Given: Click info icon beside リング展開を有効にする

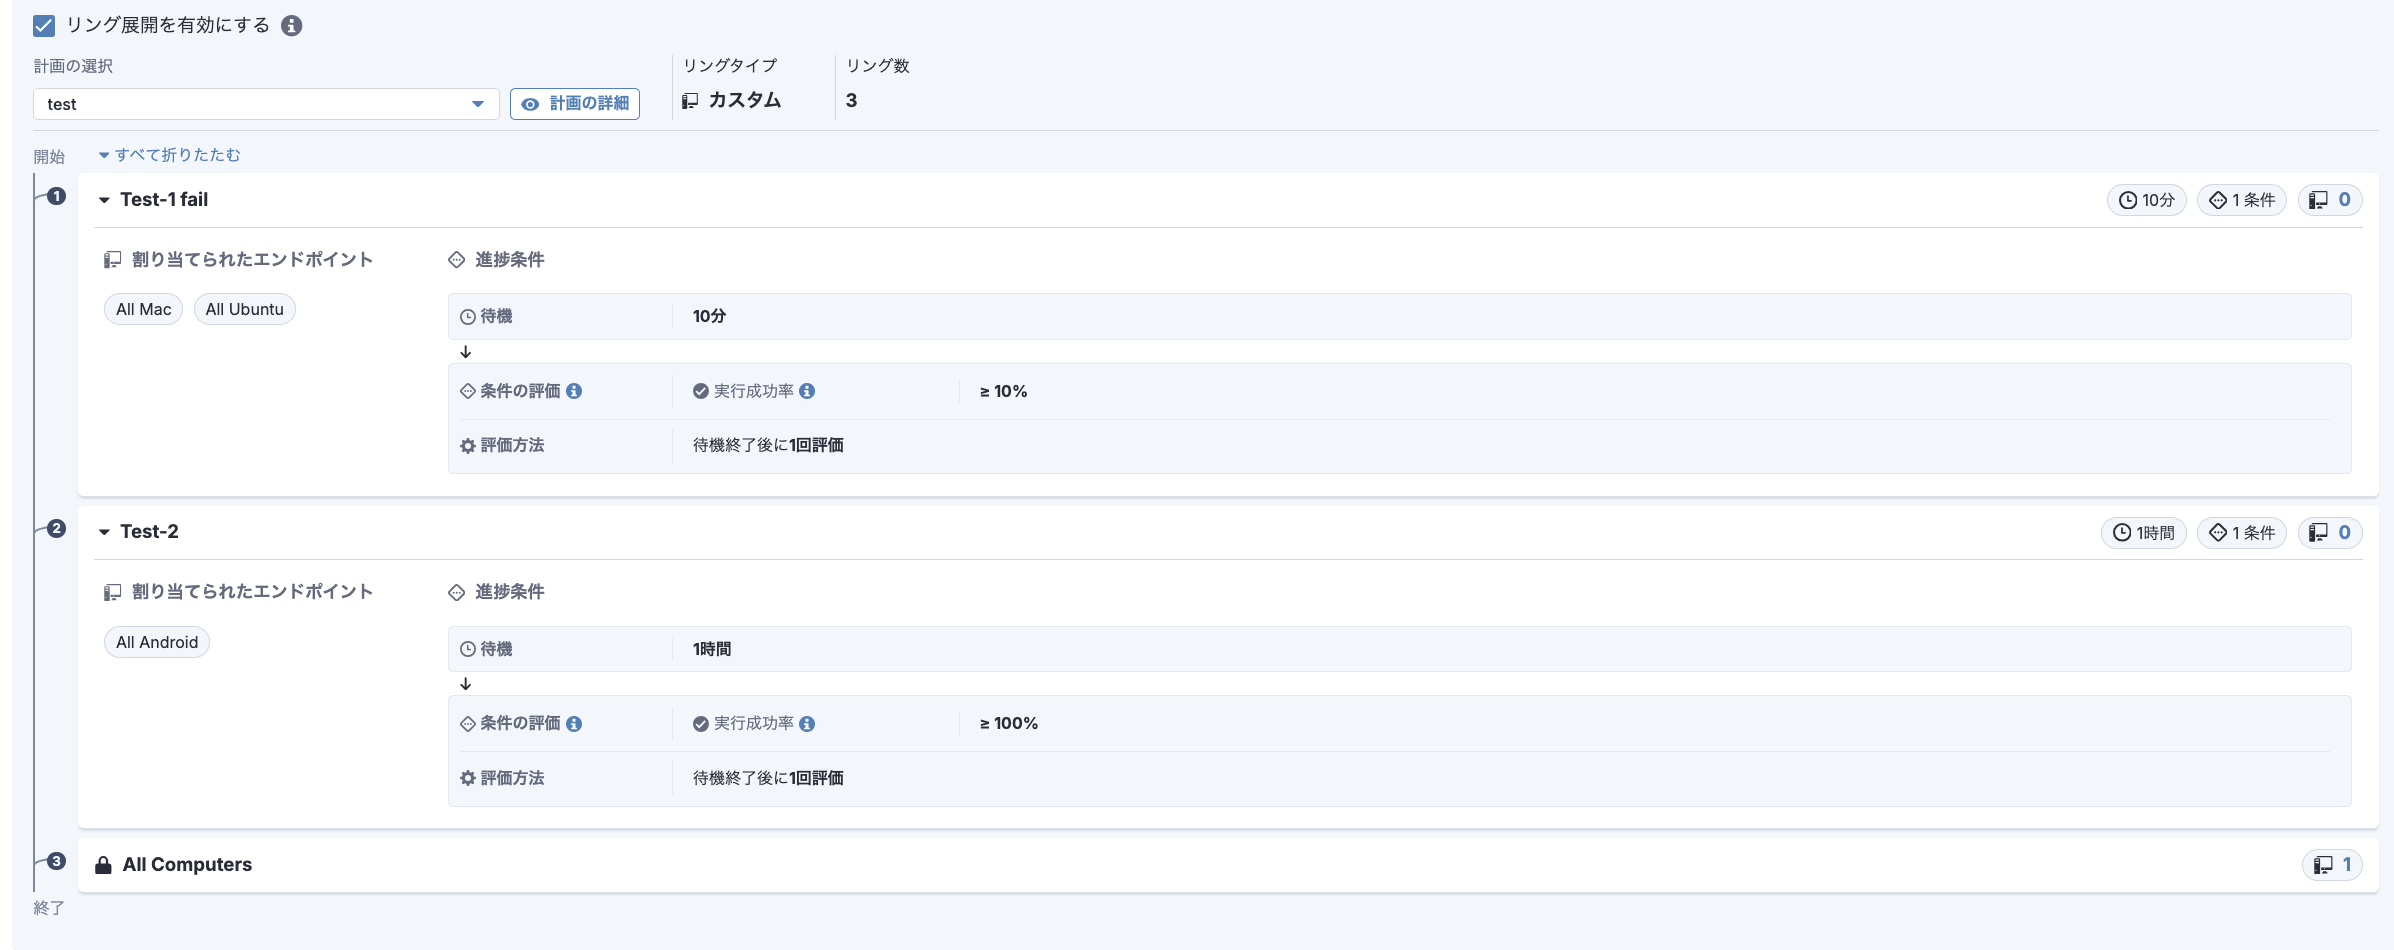Looking at the screenshot, I should pos(291,25).
